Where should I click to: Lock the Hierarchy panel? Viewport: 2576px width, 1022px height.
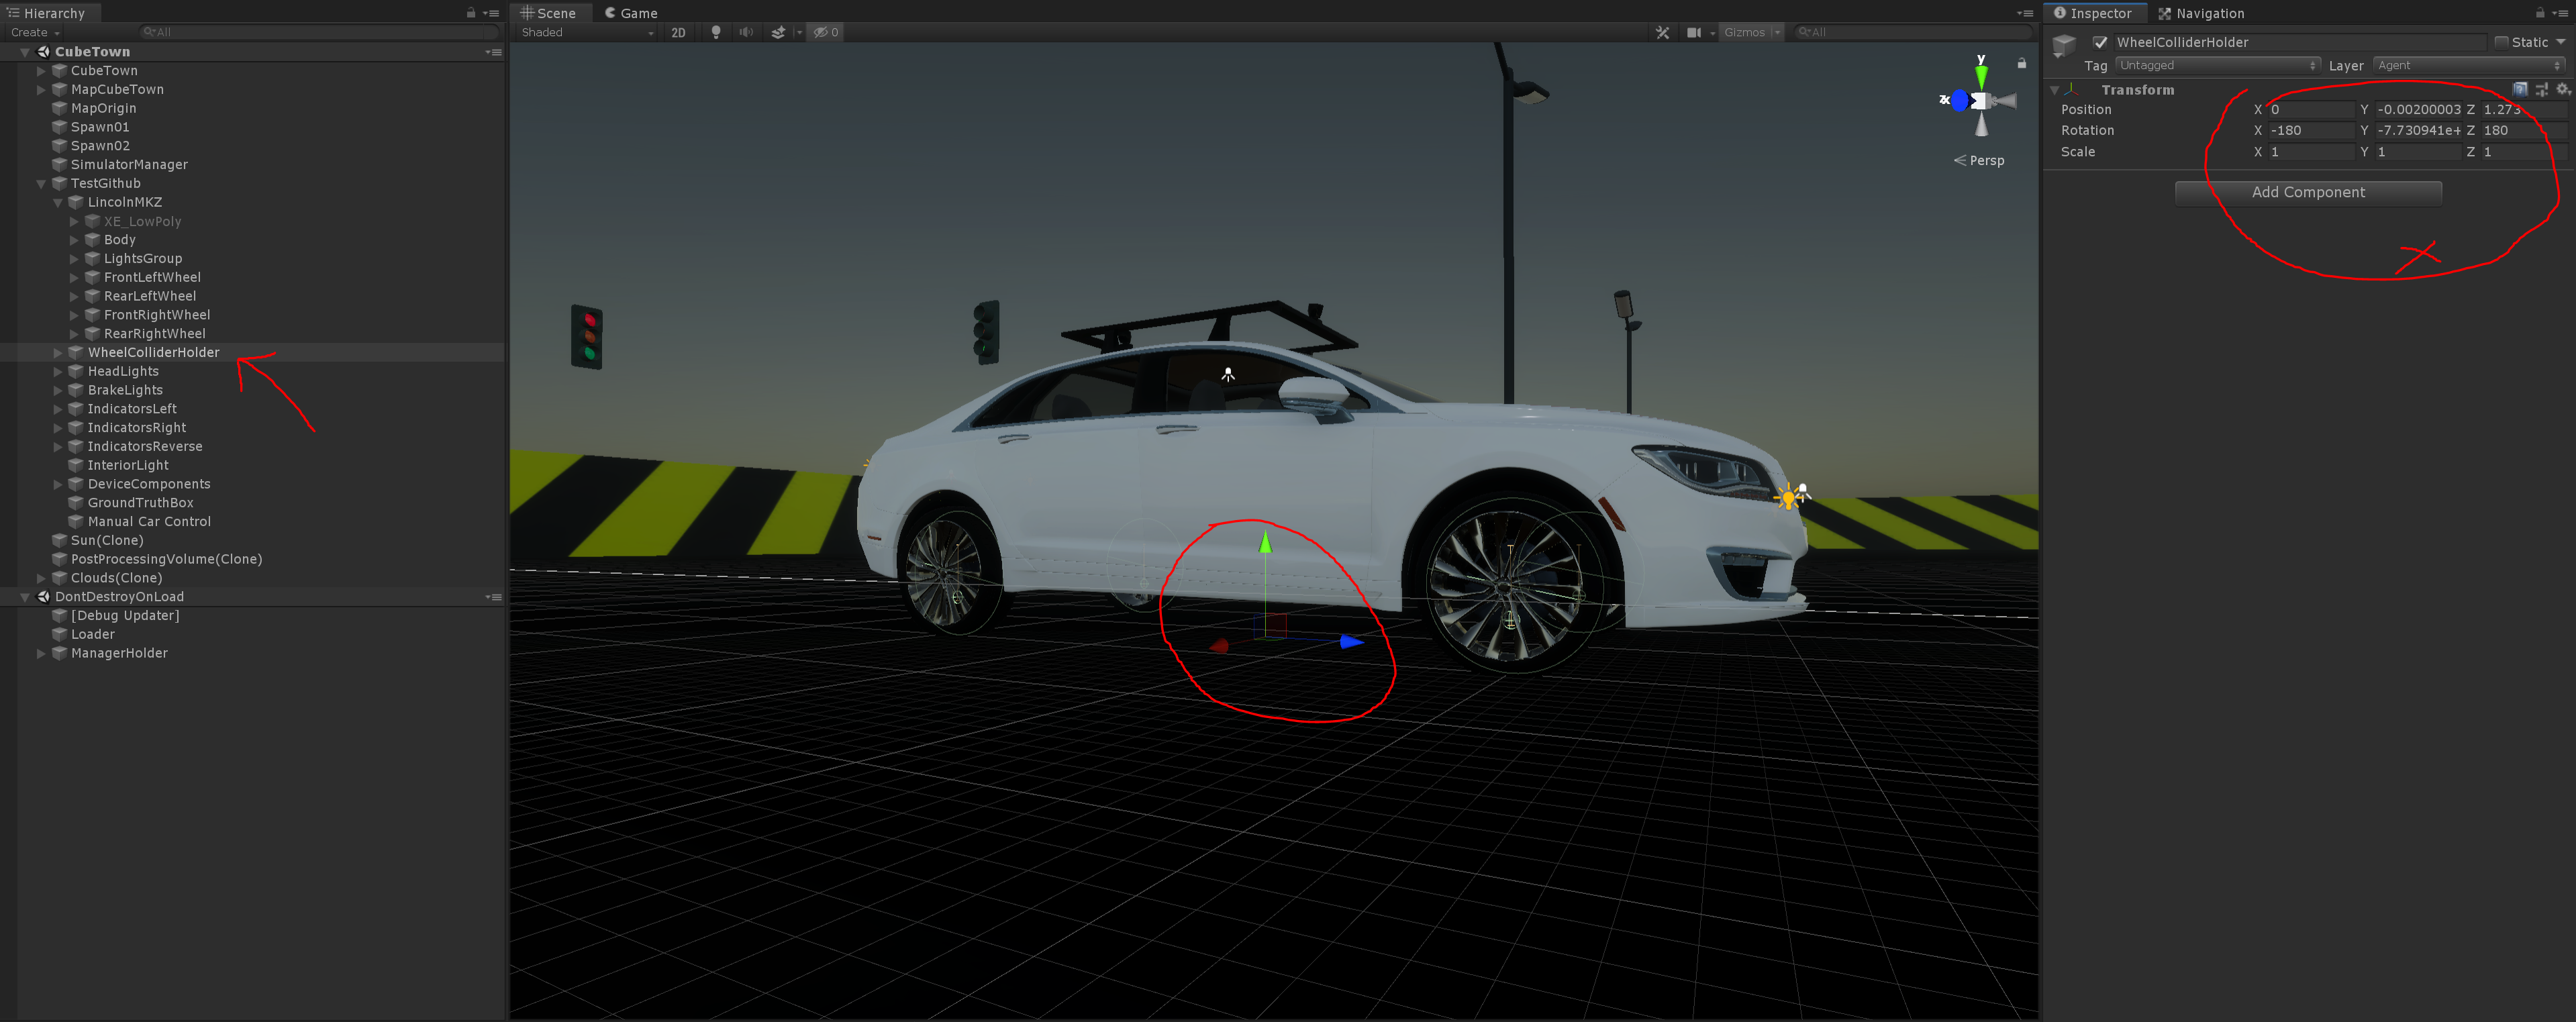[471, 13]
